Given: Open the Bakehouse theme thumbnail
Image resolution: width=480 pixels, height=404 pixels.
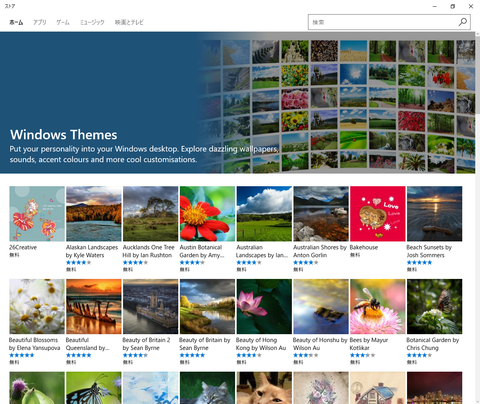Looking at the screenshot, I should [378, 214].
